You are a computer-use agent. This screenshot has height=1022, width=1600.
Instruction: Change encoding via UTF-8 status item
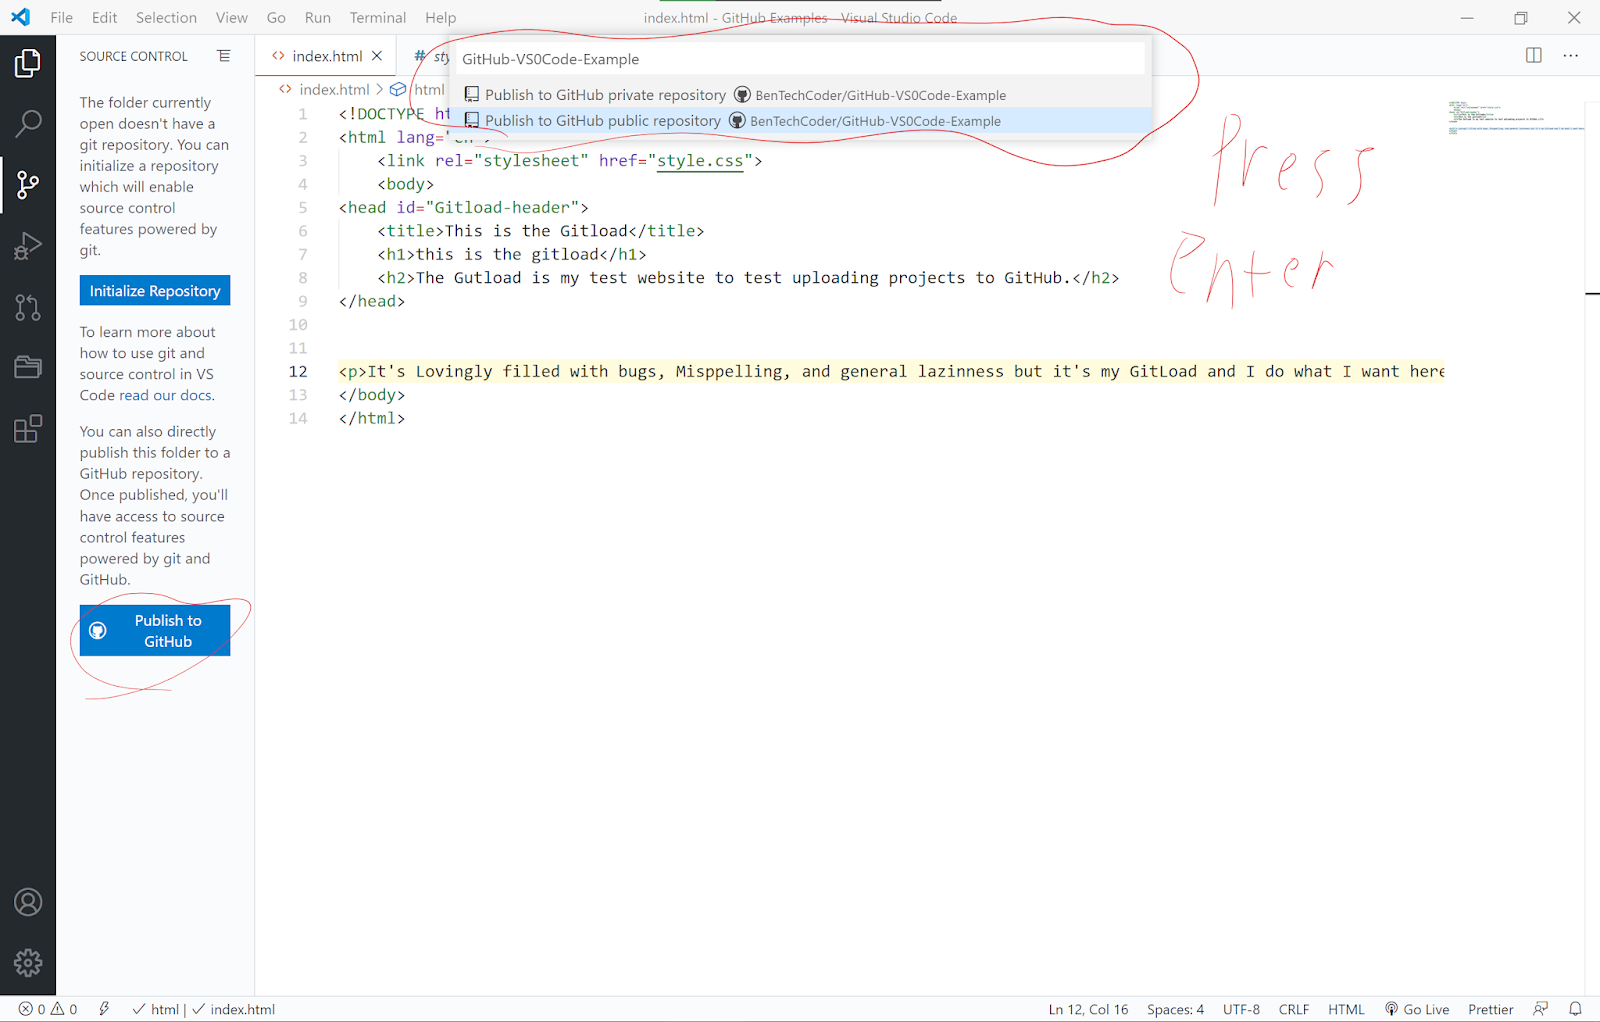tap(1241, 1009)
